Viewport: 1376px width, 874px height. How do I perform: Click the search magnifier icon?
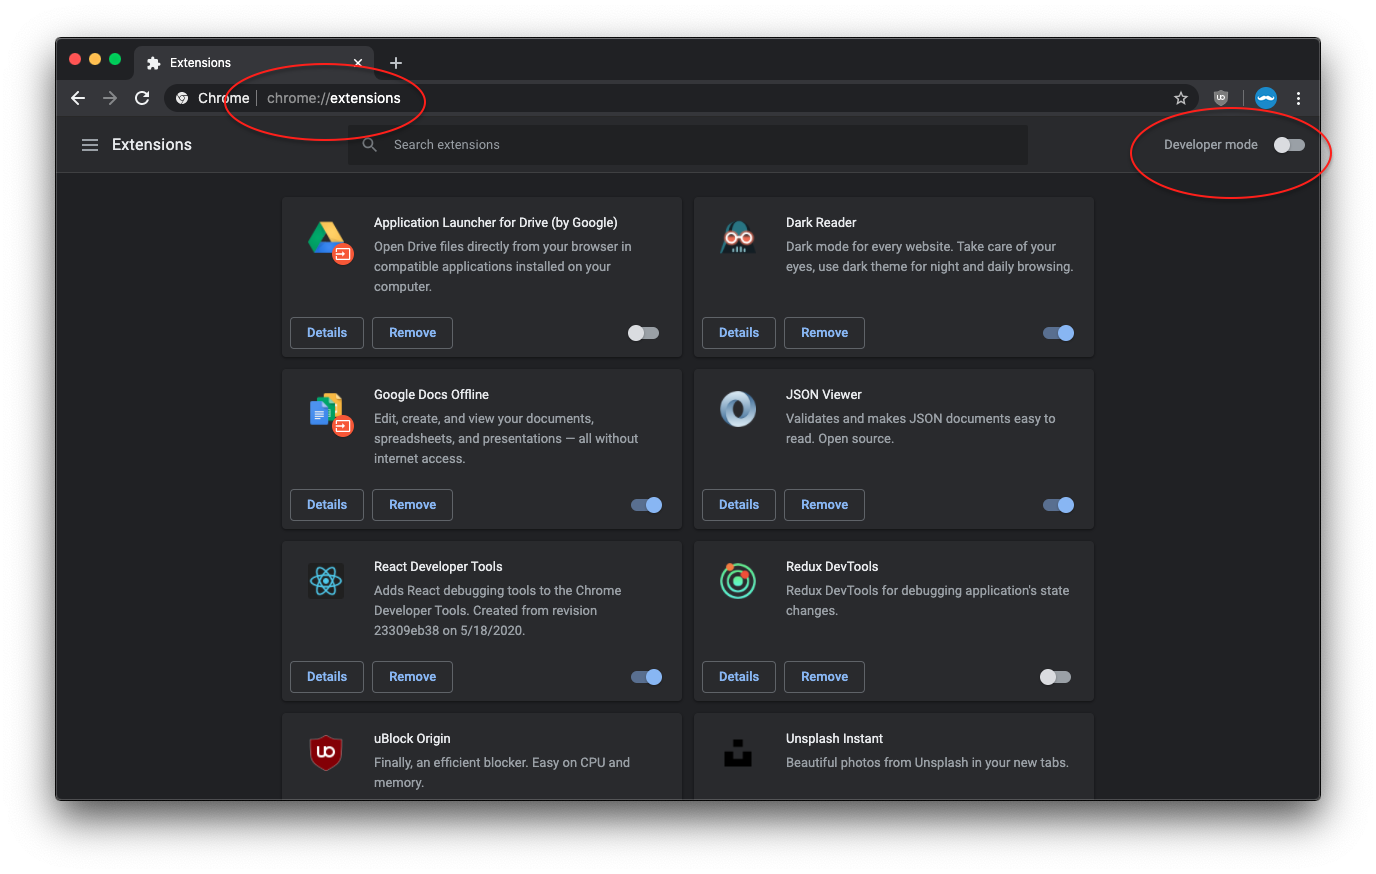click(370, 145)
